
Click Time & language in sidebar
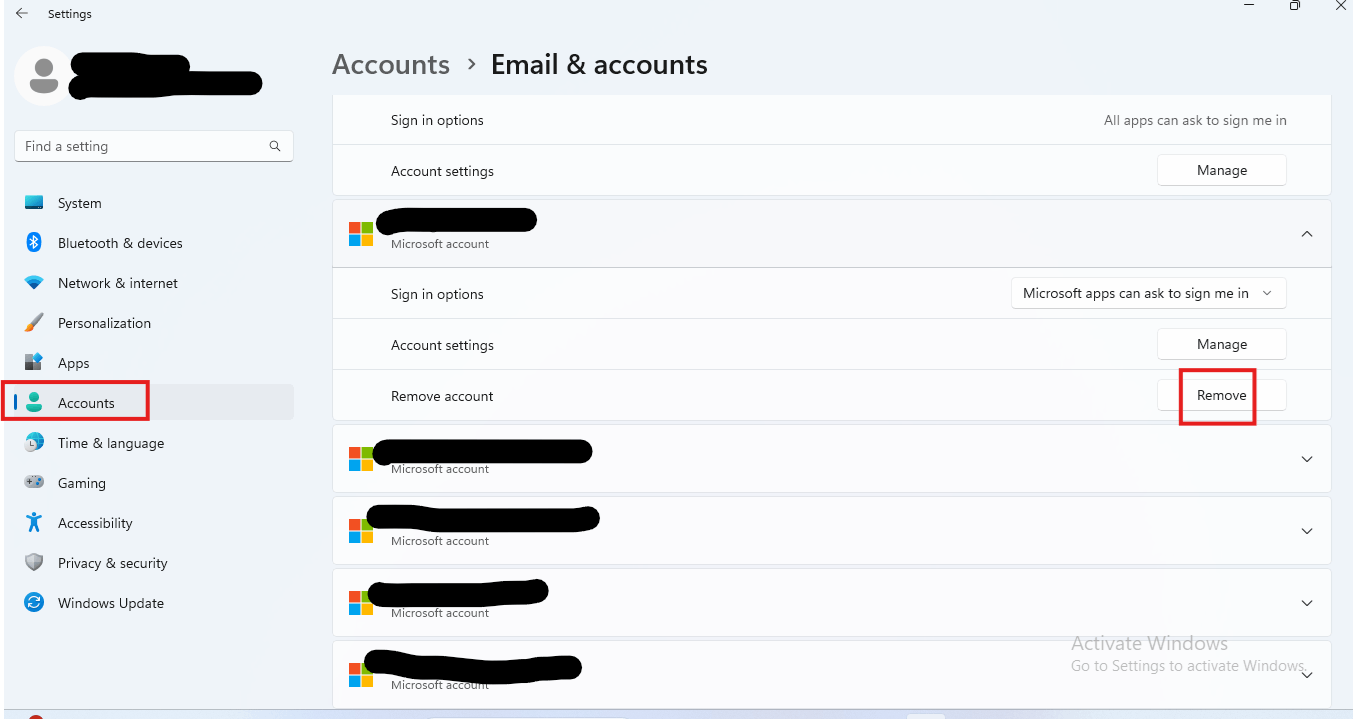click(111, 443)
